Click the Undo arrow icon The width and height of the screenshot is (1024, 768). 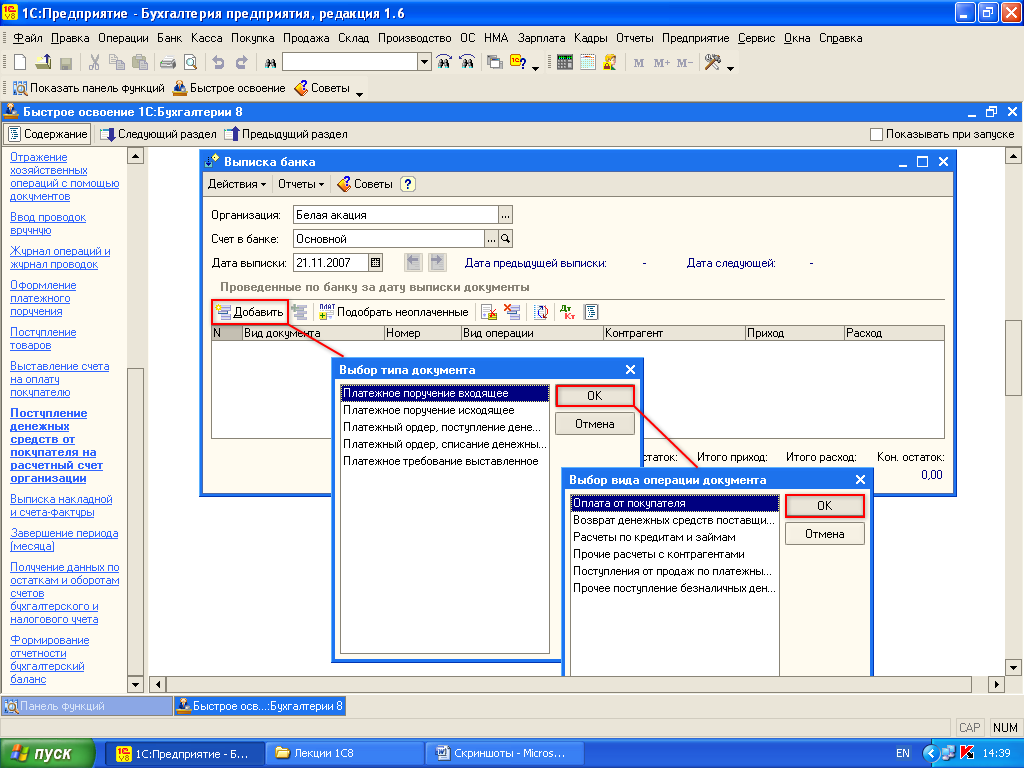[x=218, y=63]
